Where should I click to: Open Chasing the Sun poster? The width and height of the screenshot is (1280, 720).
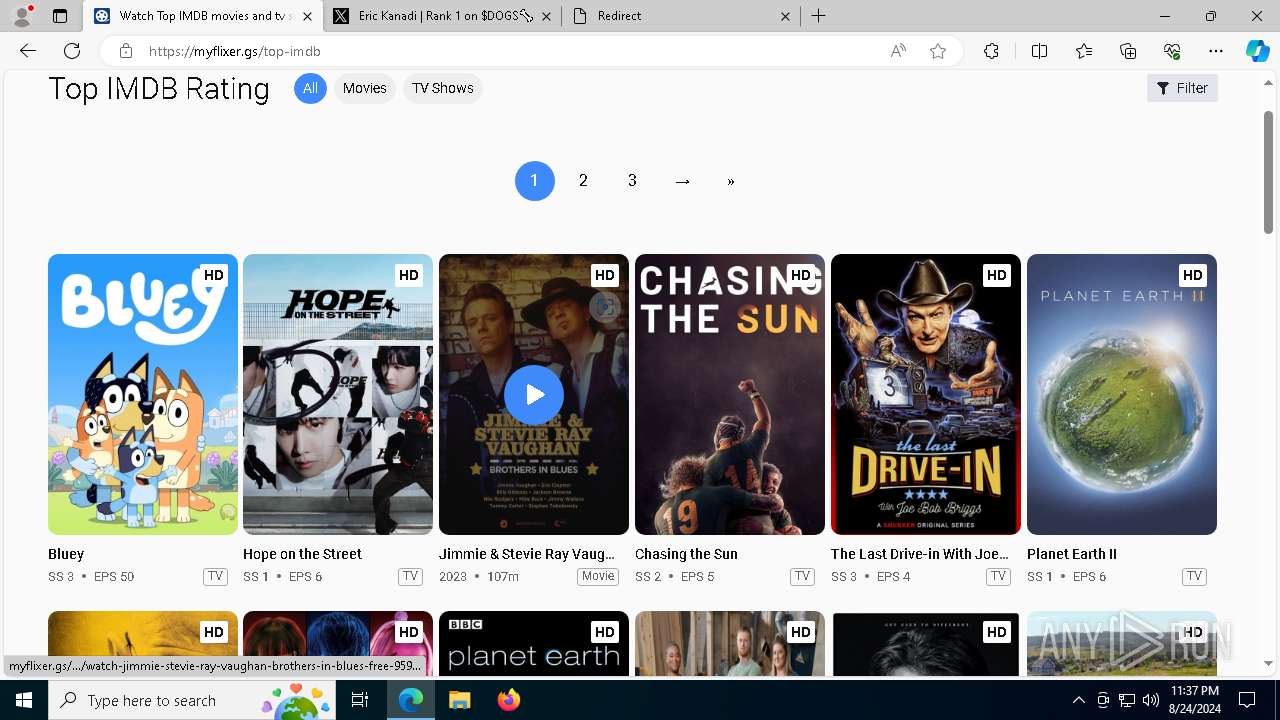pos(730,394)
